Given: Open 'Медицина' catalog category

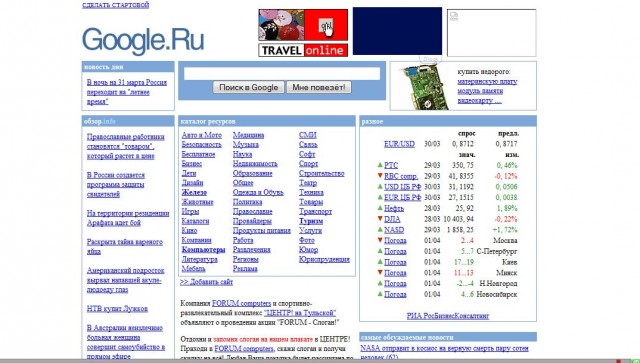Looking at the screenshot, I should (248, 135).
